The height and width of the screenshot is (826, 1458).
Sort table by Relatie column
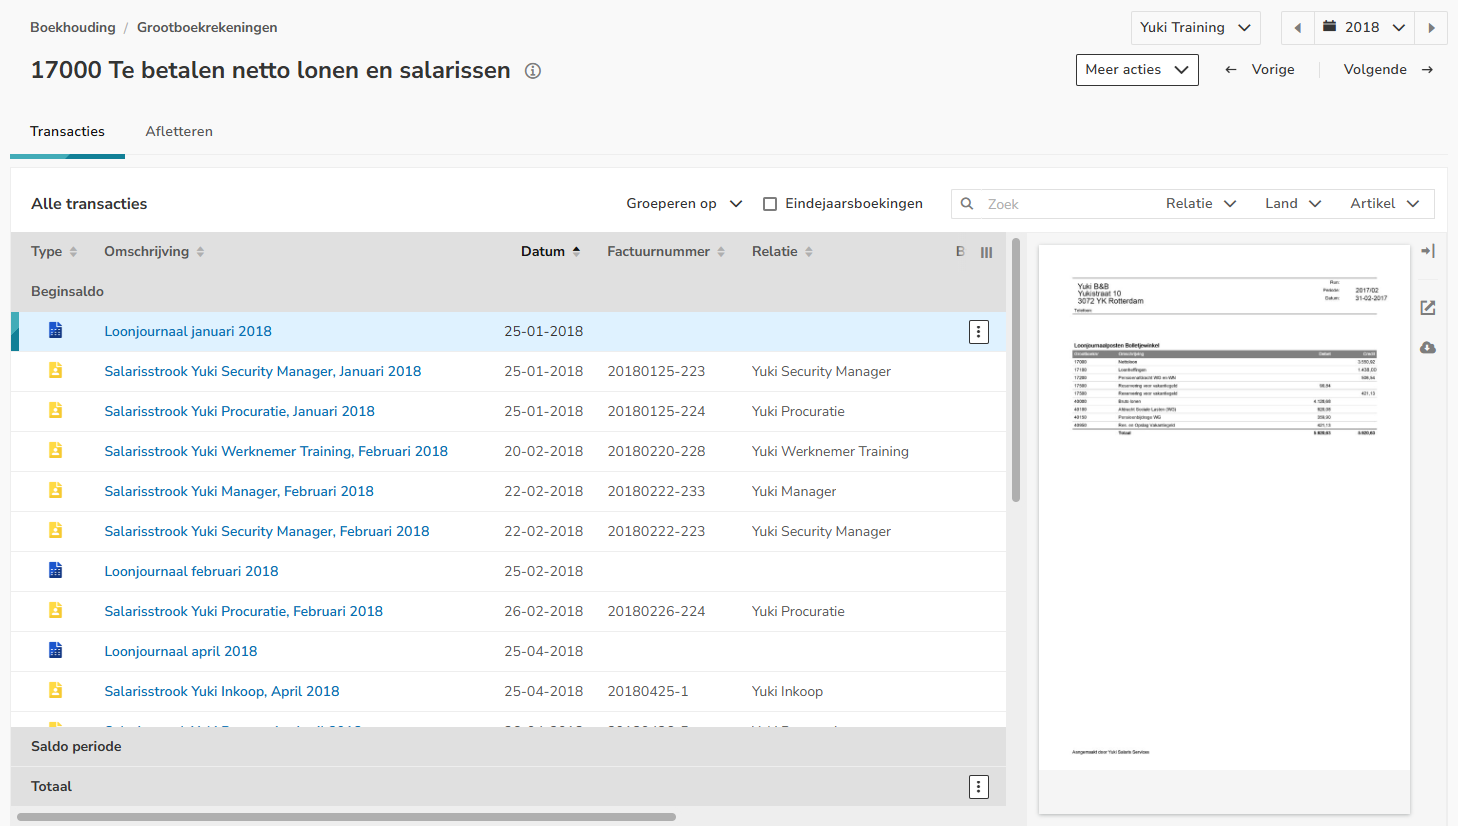coord(782,252)
